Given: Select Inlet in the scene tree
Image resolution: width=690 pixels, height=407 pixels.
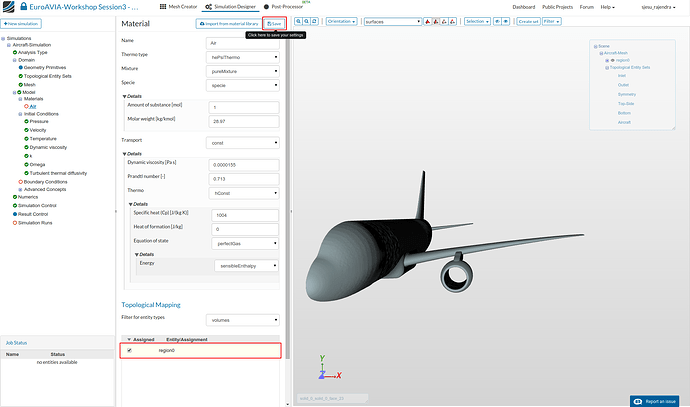Looking at the screenshot, I should [x=621, y=76].
